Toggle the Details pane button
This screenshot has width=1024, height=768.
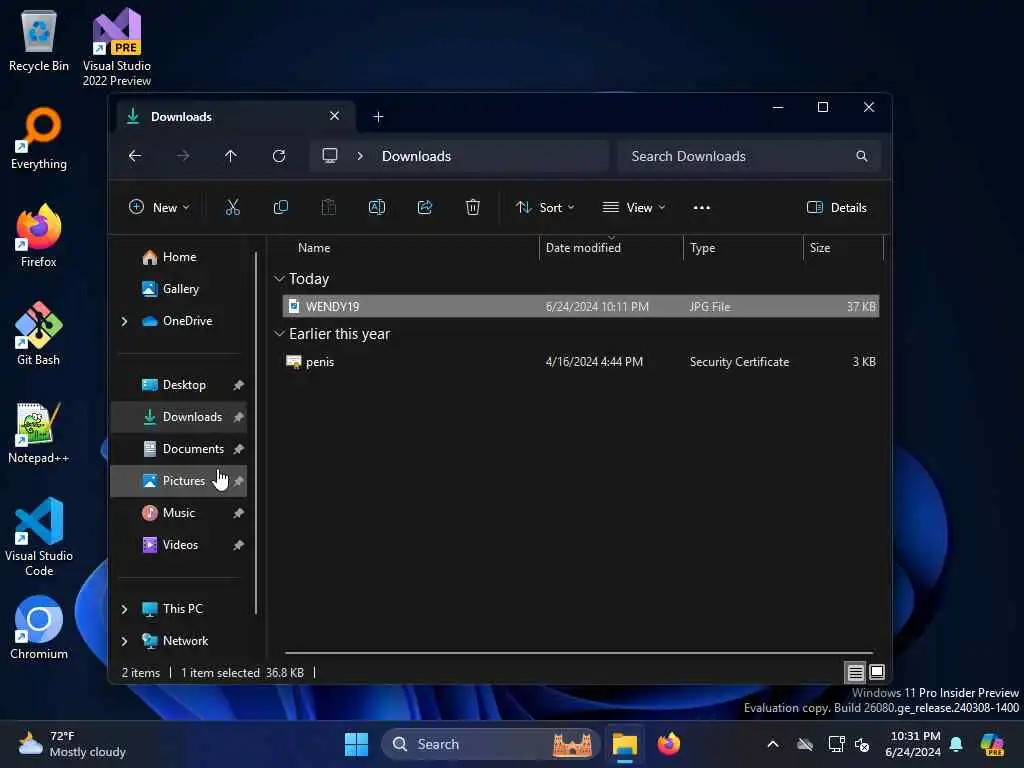pyautogui.click(x=837, y=208)
